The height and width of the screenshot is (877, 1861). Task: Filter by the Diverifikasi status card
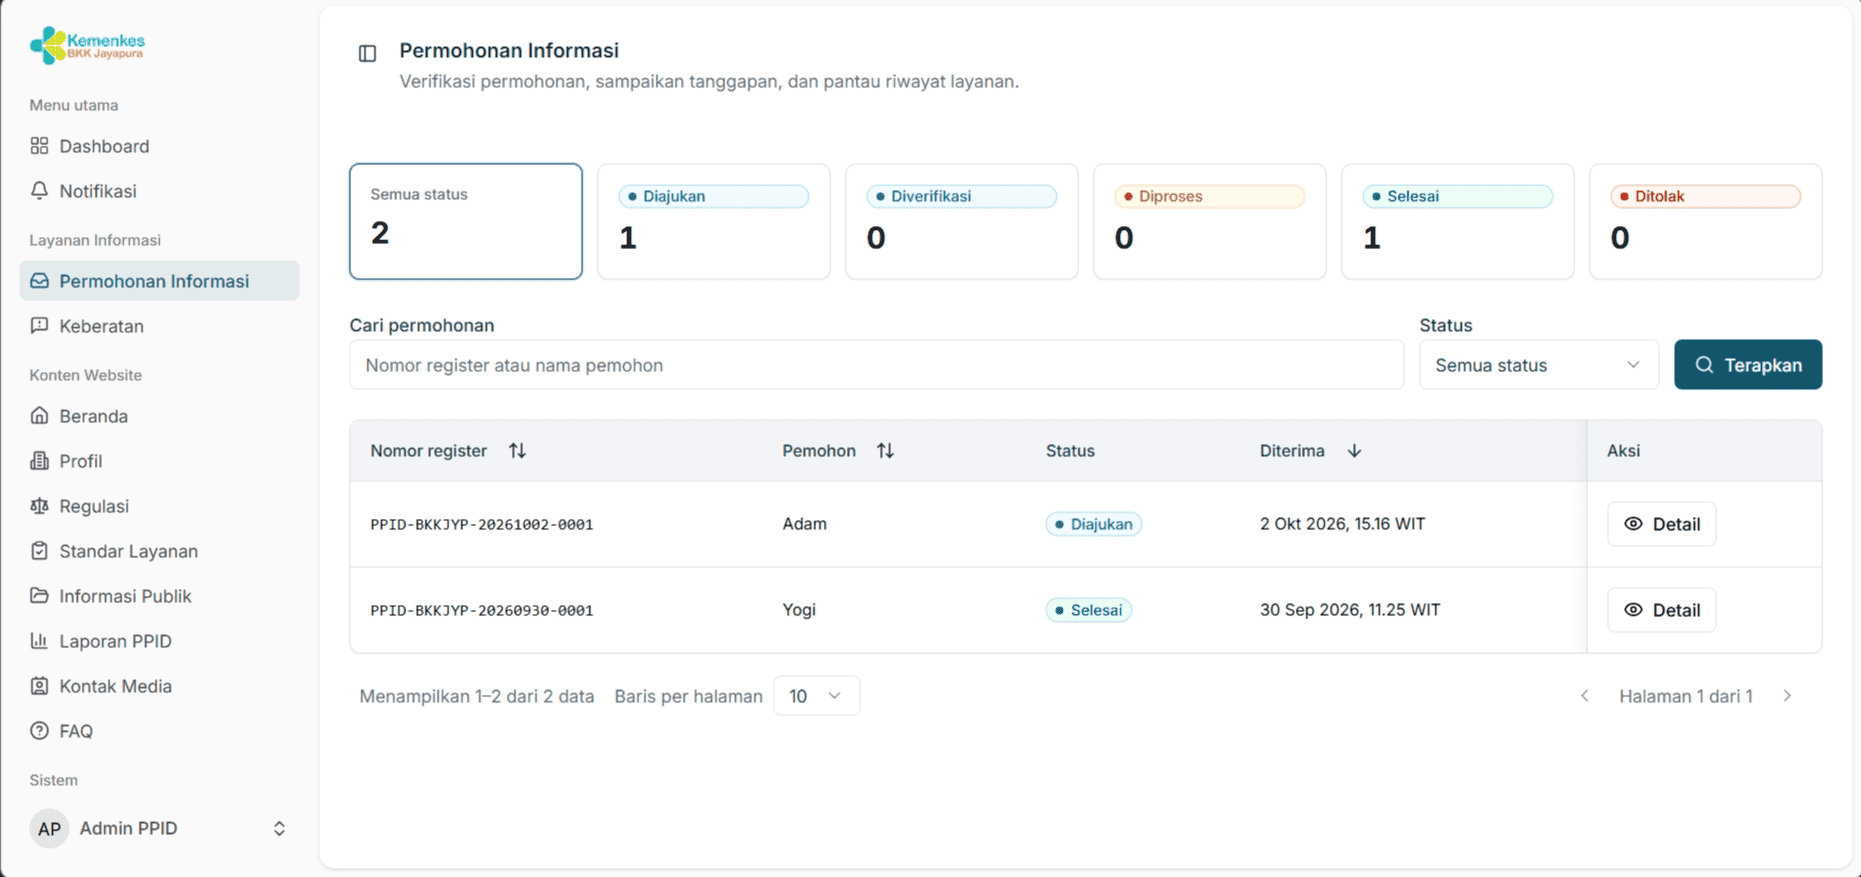pos(962,221)
